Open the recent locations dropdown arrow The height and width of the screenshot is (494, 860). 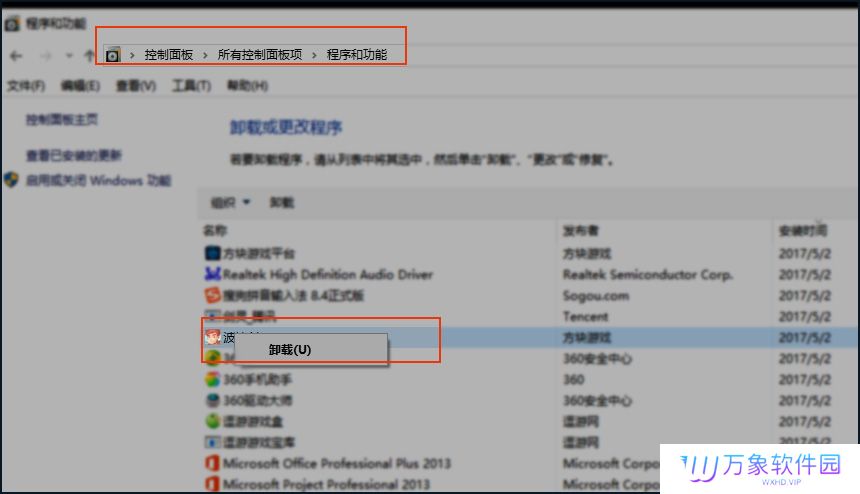(x=69, y=55)
